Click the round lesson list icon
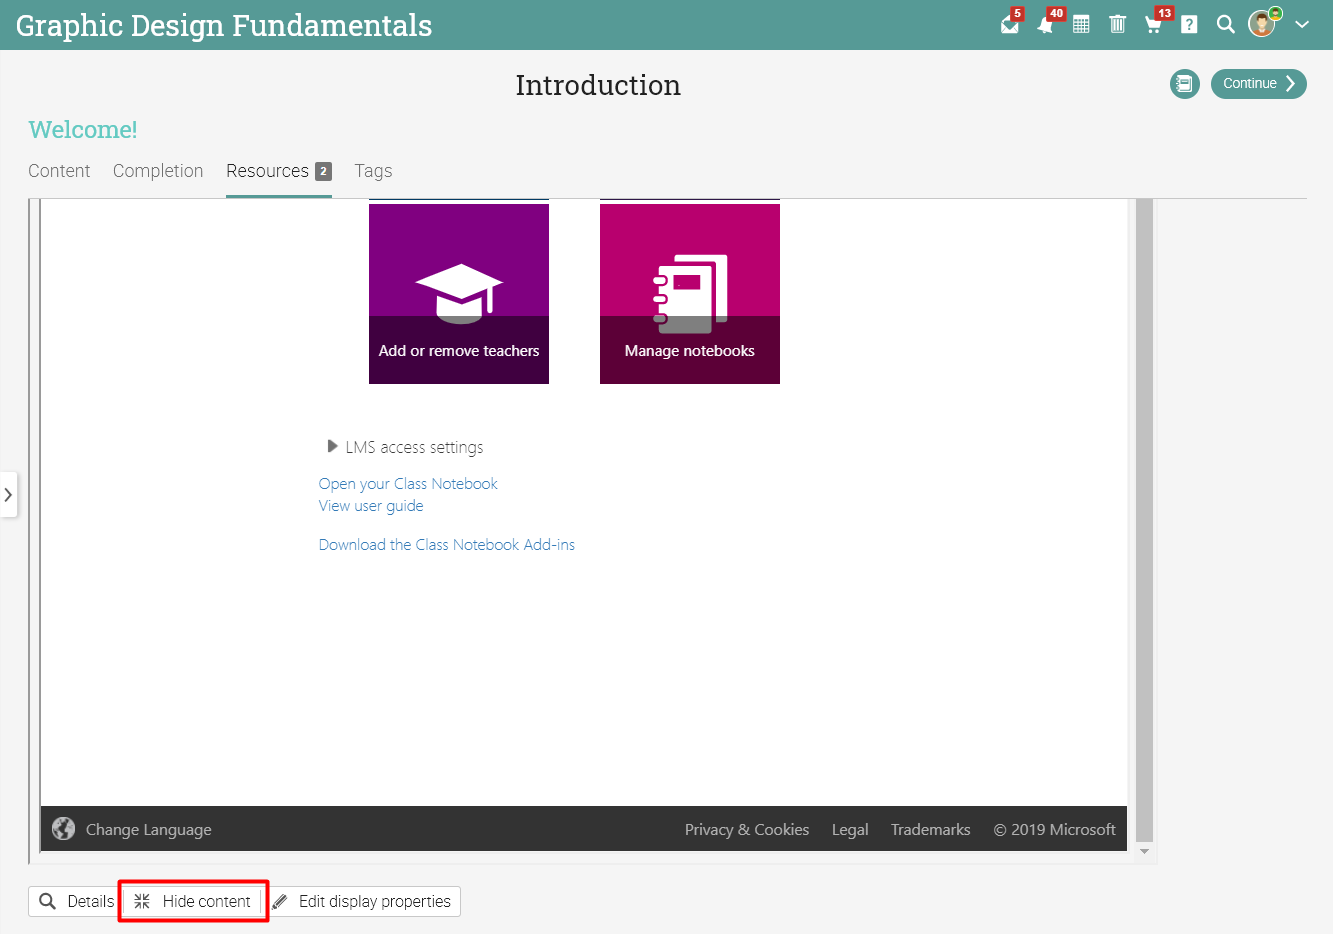Image resolution: width=1333 pixels, height=934 pixels. pyautogui.click(x=1185, y=84)
